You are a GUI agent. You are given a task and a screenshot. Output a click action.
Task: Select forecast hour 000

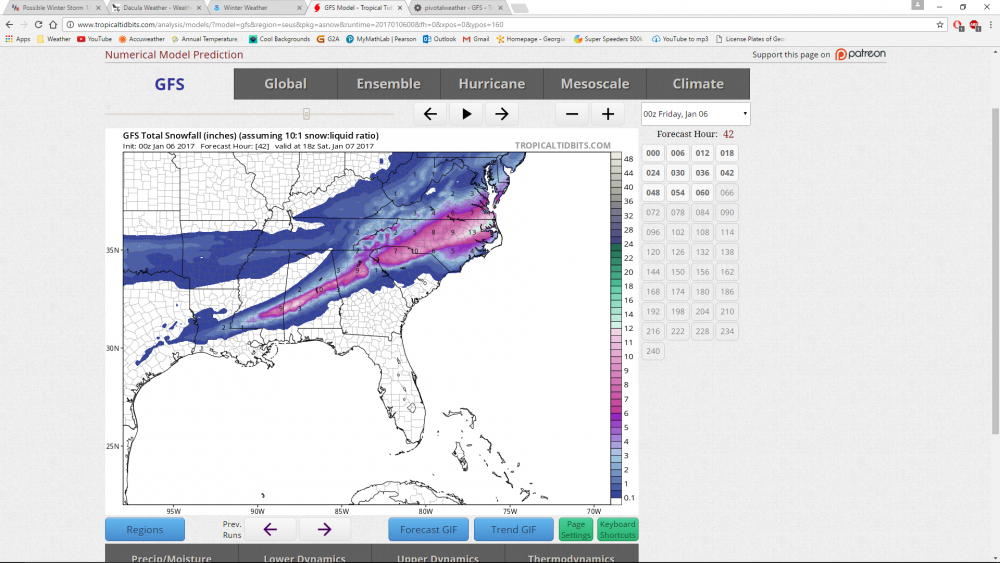pyautogui.click(x=653, y=153)
